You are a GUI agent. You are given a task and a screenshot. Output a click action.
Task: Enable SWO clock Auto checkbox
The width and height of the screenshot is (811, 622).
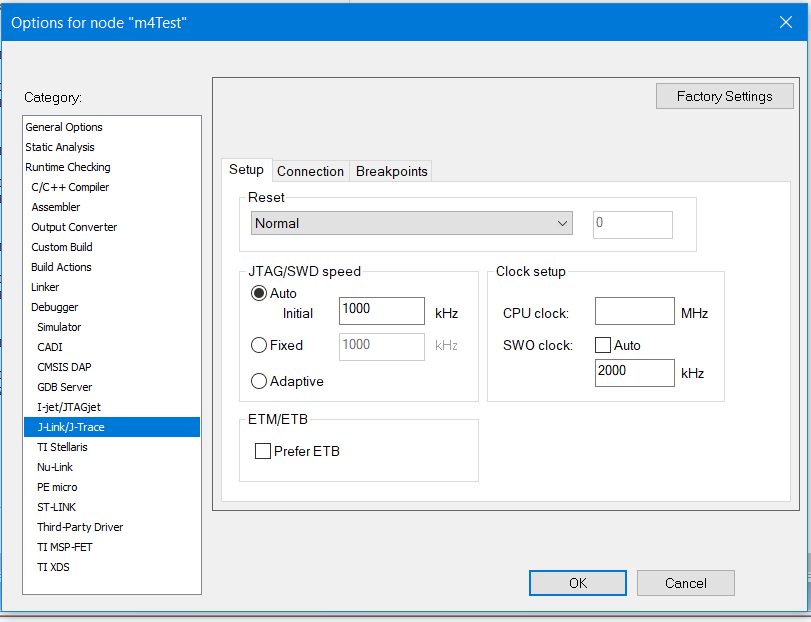603,346
